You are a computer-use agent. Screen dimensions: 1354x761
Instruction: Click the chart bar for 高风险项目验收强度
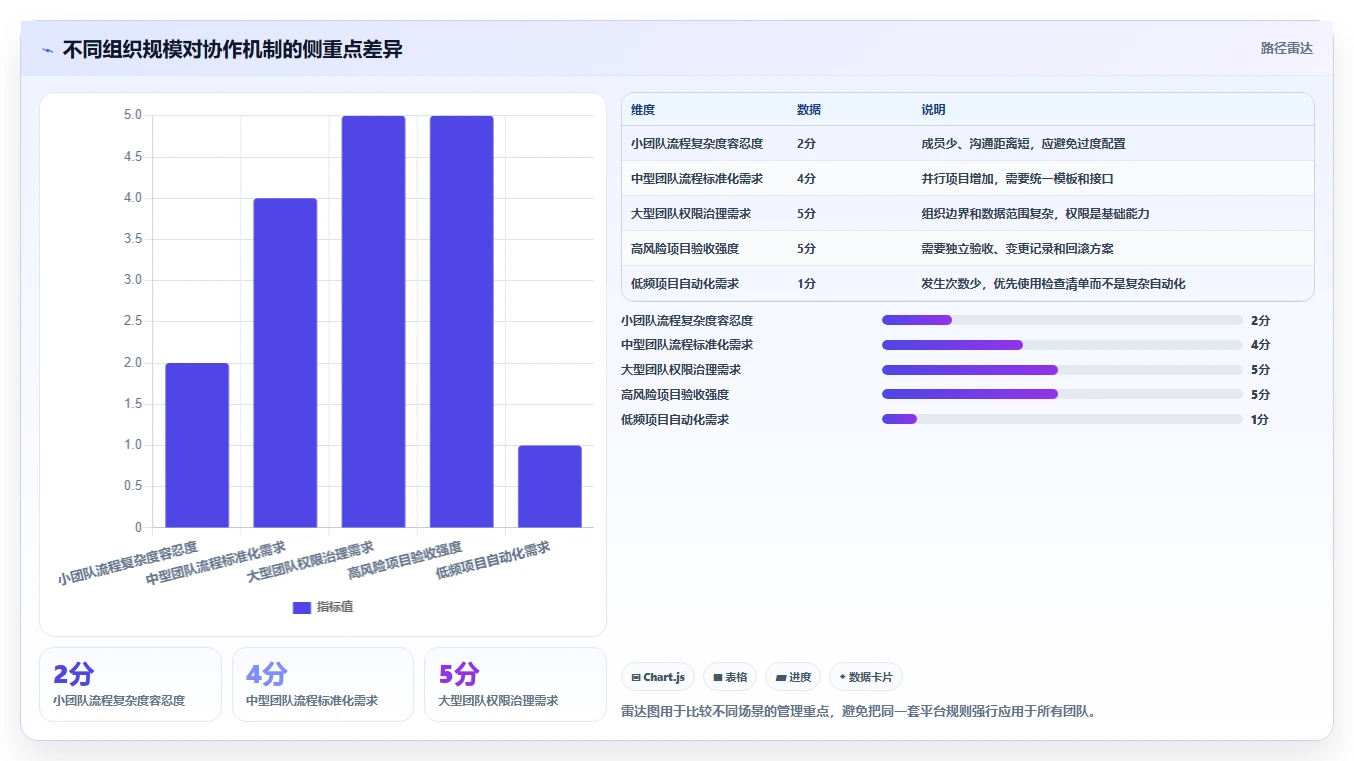[x=462, y=322]
